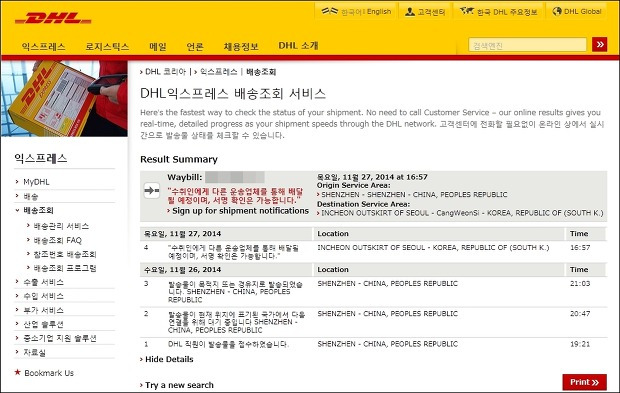620x393 pixels.
Task: Click the arrow icon beside Waybill
Action: 151,191
